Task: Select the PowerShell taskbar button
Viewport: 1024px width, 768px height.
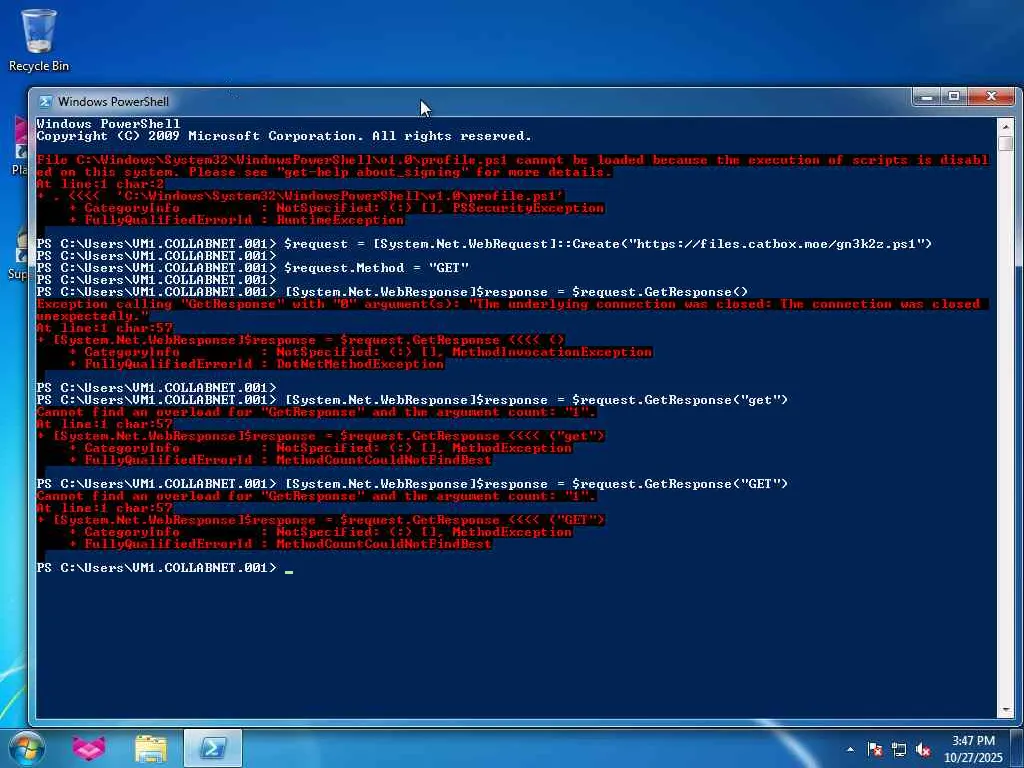Action: click(x=212, y=748)
